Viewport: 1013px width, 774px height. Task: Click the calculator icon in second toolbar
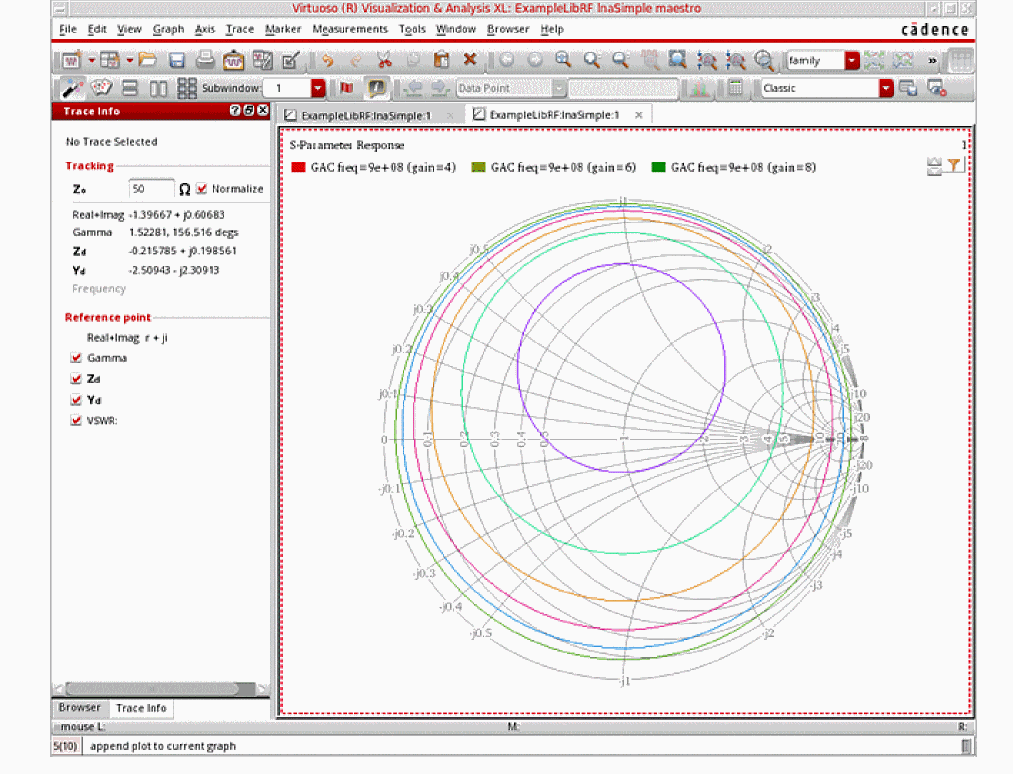click(735, 88)
